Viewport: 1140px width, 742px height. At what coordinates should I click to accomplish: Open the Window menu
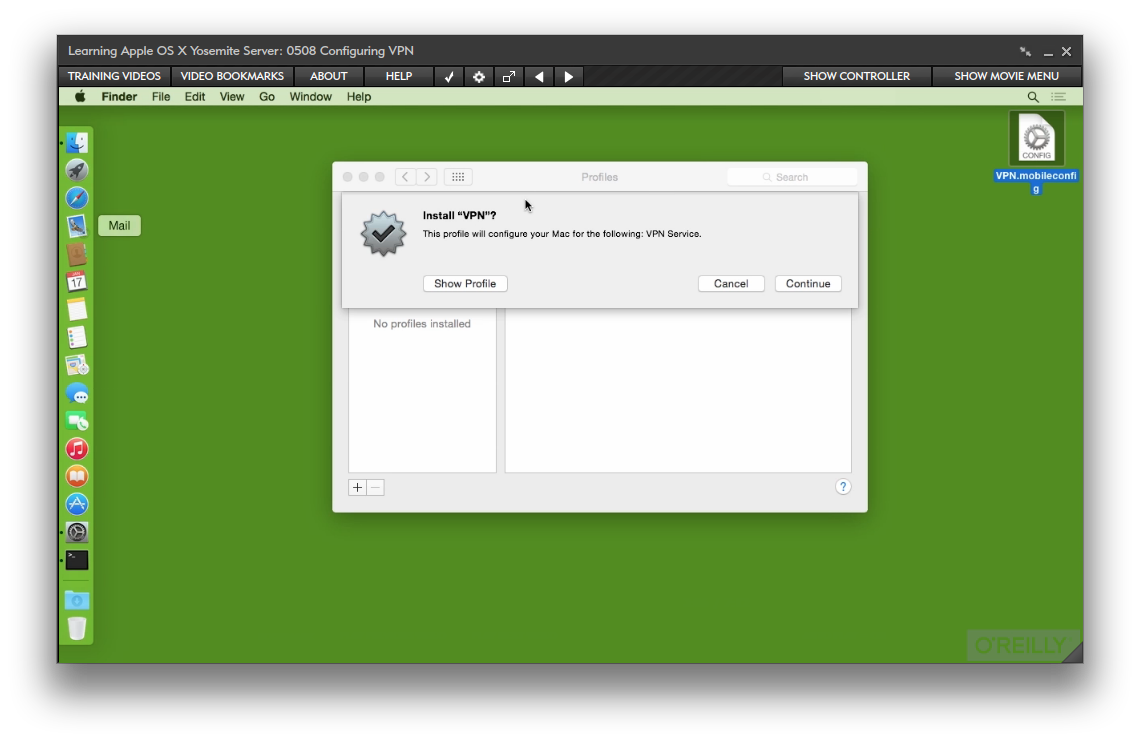[x=310, y=97]
